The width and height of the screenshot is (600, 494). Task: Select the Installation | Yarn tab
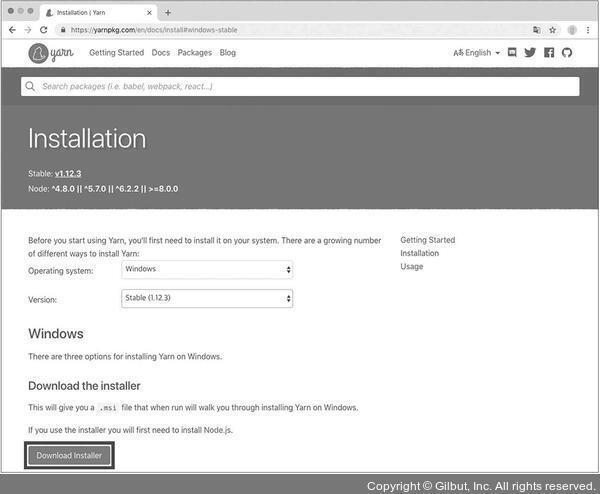coord(98,13)
